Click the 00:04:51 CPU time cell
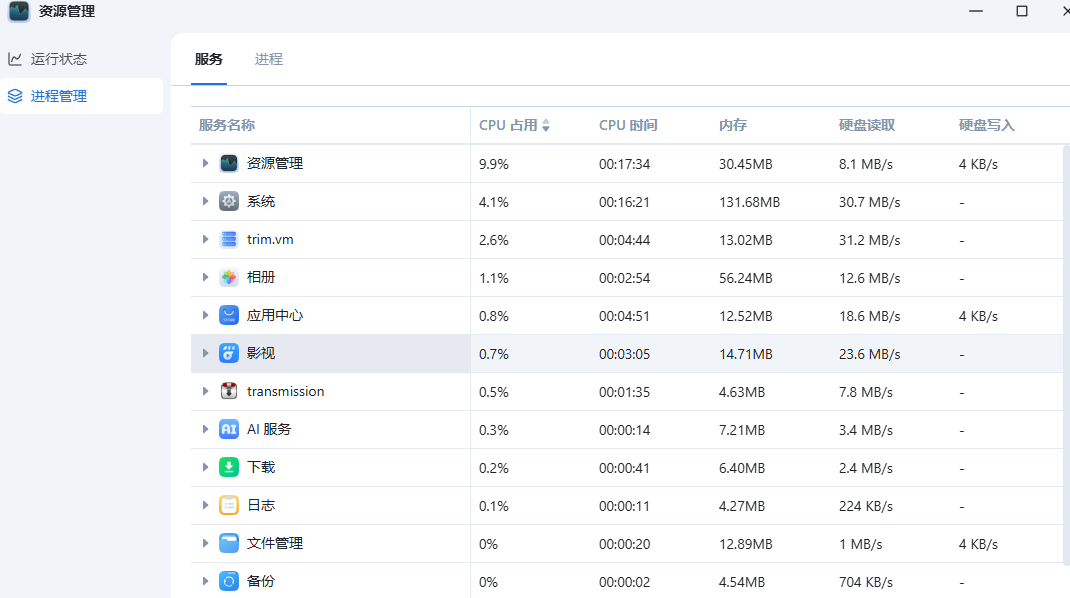This screenshot has height=598, width=1070. tap(624, 316)
